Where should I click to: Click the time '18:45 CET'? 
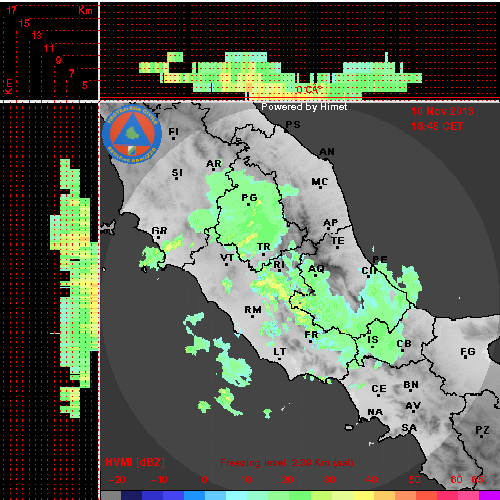click(x=437, y=126)
